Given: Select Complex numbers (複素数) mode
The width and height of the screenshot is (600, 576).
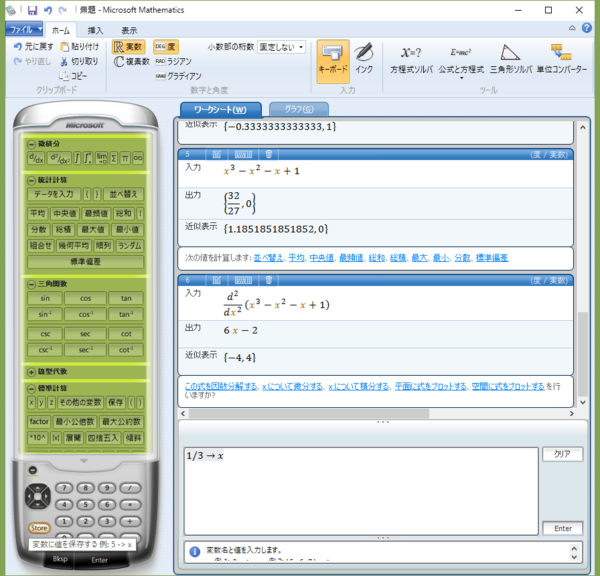Looking at the screenshot, I should point(132,61).
